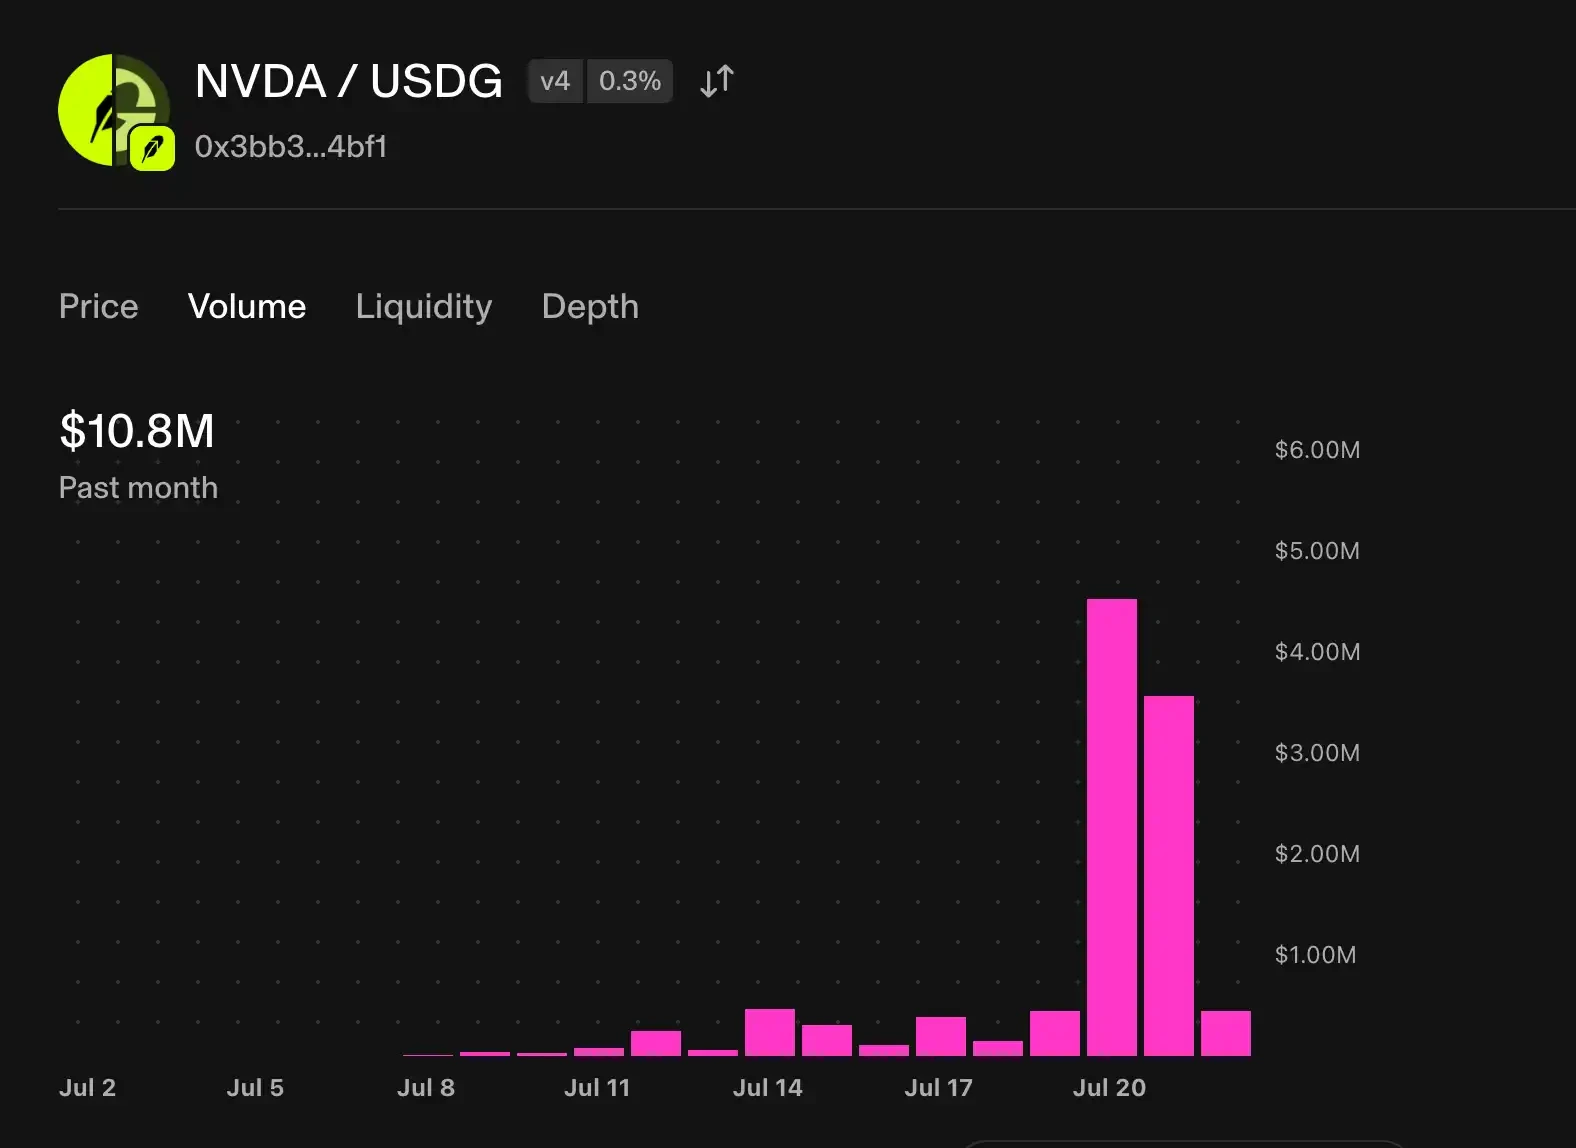Click the small network badge on token logo

pos(152,149)
